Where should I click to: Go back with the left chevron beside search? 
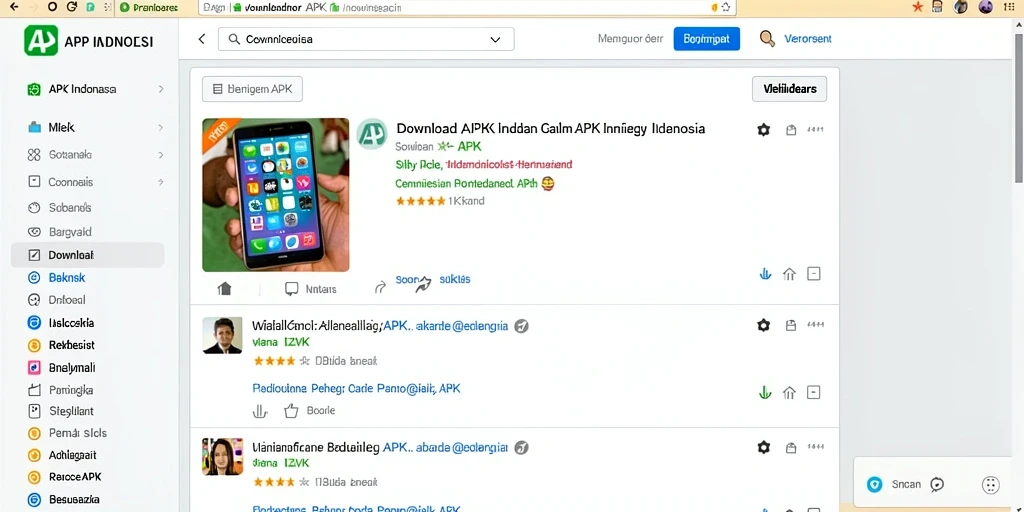point(202,39)
